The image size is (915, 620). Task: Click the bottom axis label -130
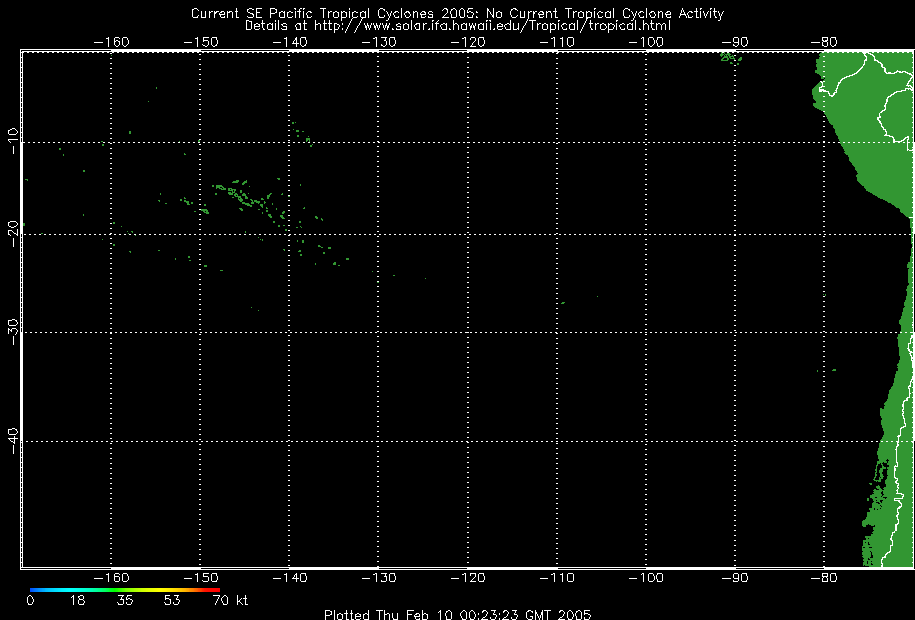tap(378, 577)
